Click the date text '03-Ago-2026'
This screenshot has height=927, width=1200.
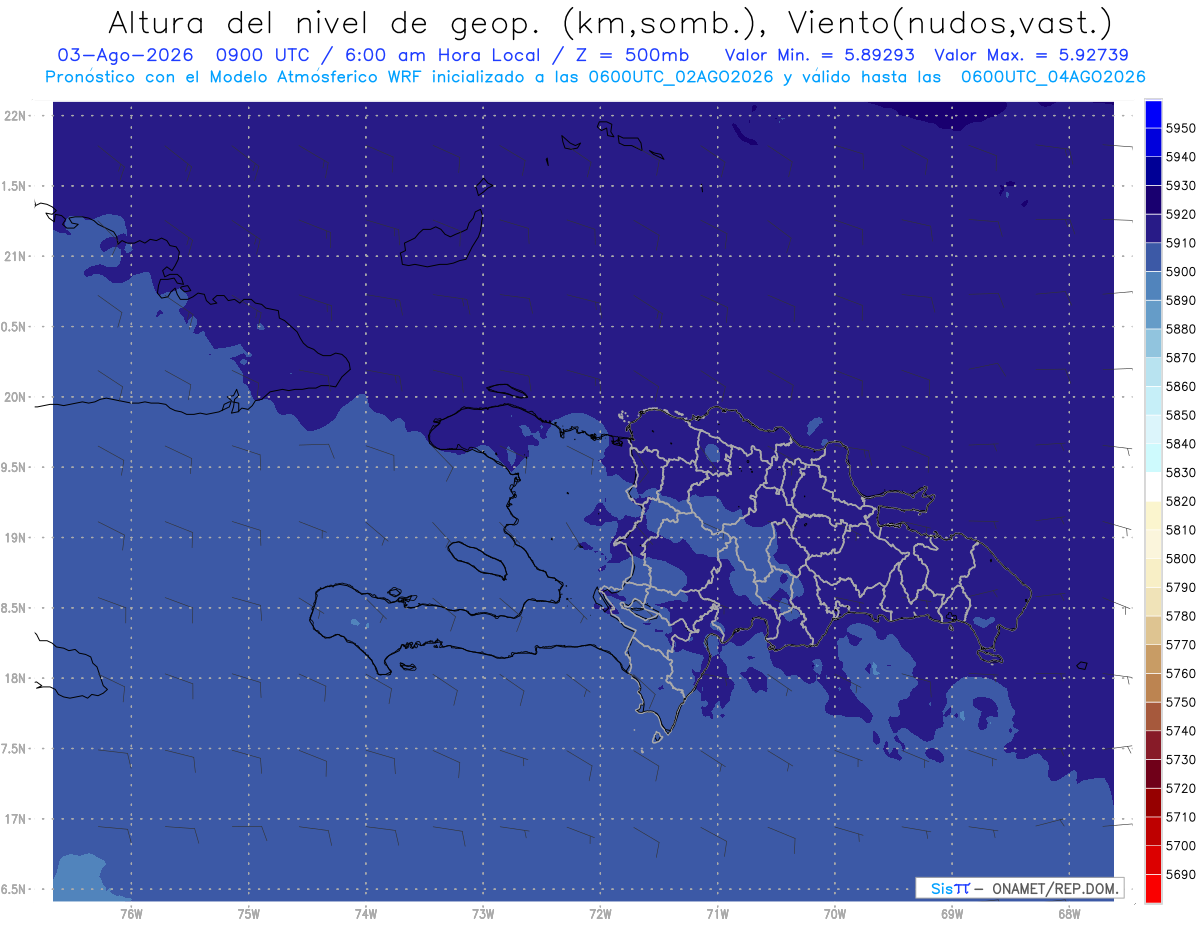pyautogui.click(x=126, y=55)
